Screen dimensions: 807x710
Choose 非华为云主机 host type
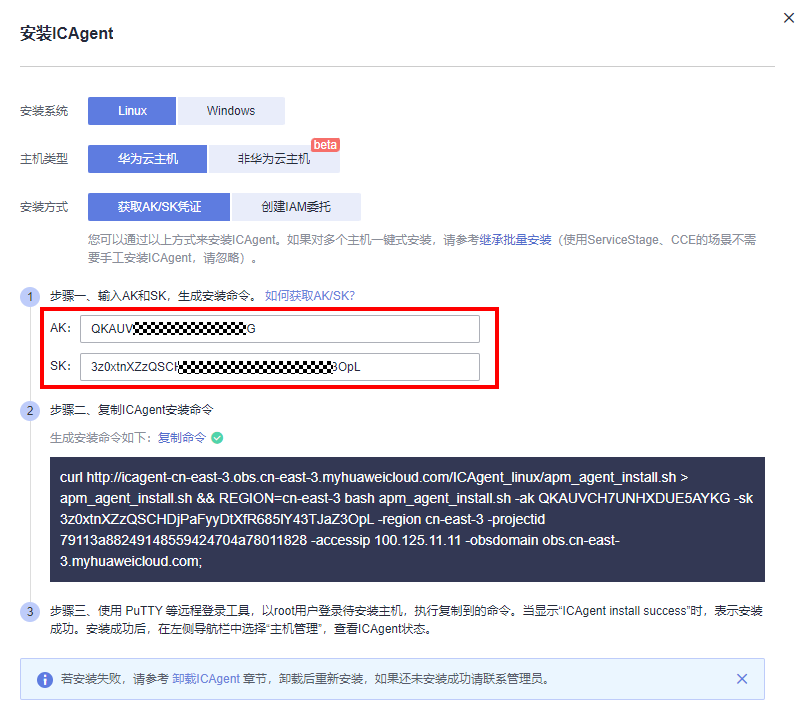tap(273, 159)
